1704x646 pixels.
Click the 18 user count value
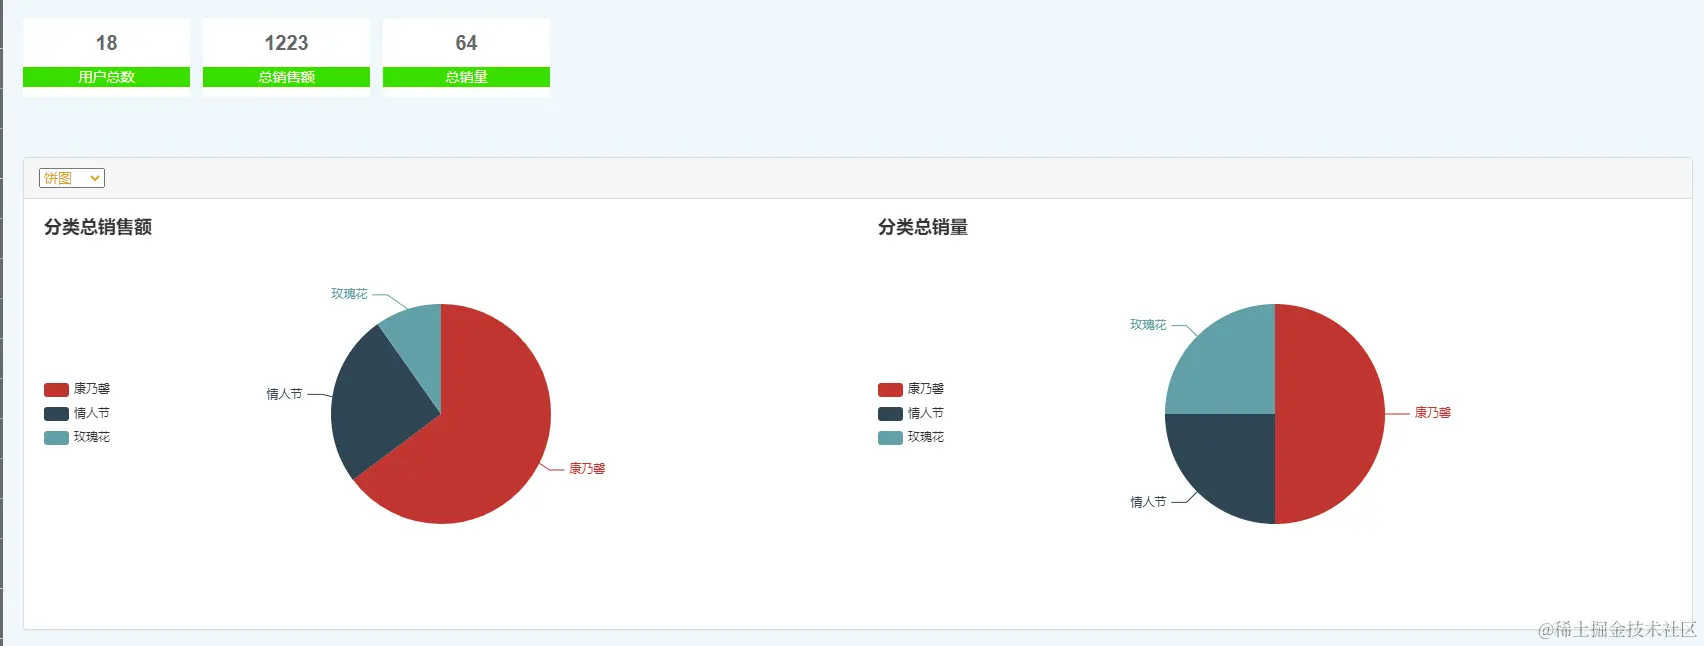click(106, 43)
